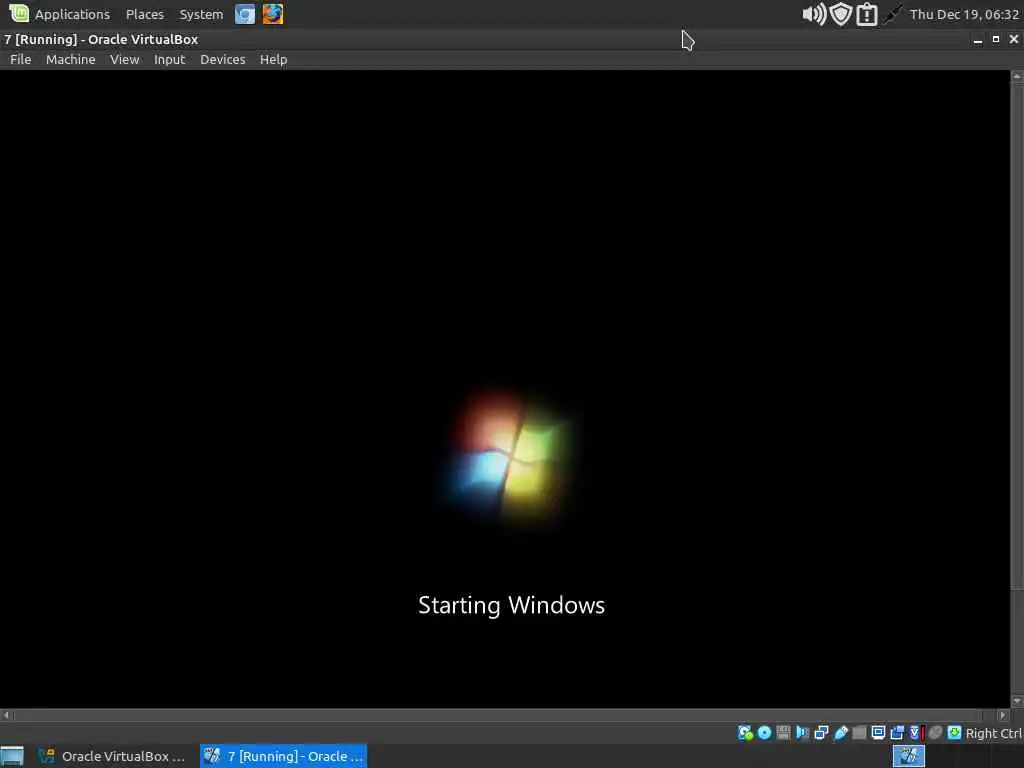Open the Applications menu

pos(72,14)
